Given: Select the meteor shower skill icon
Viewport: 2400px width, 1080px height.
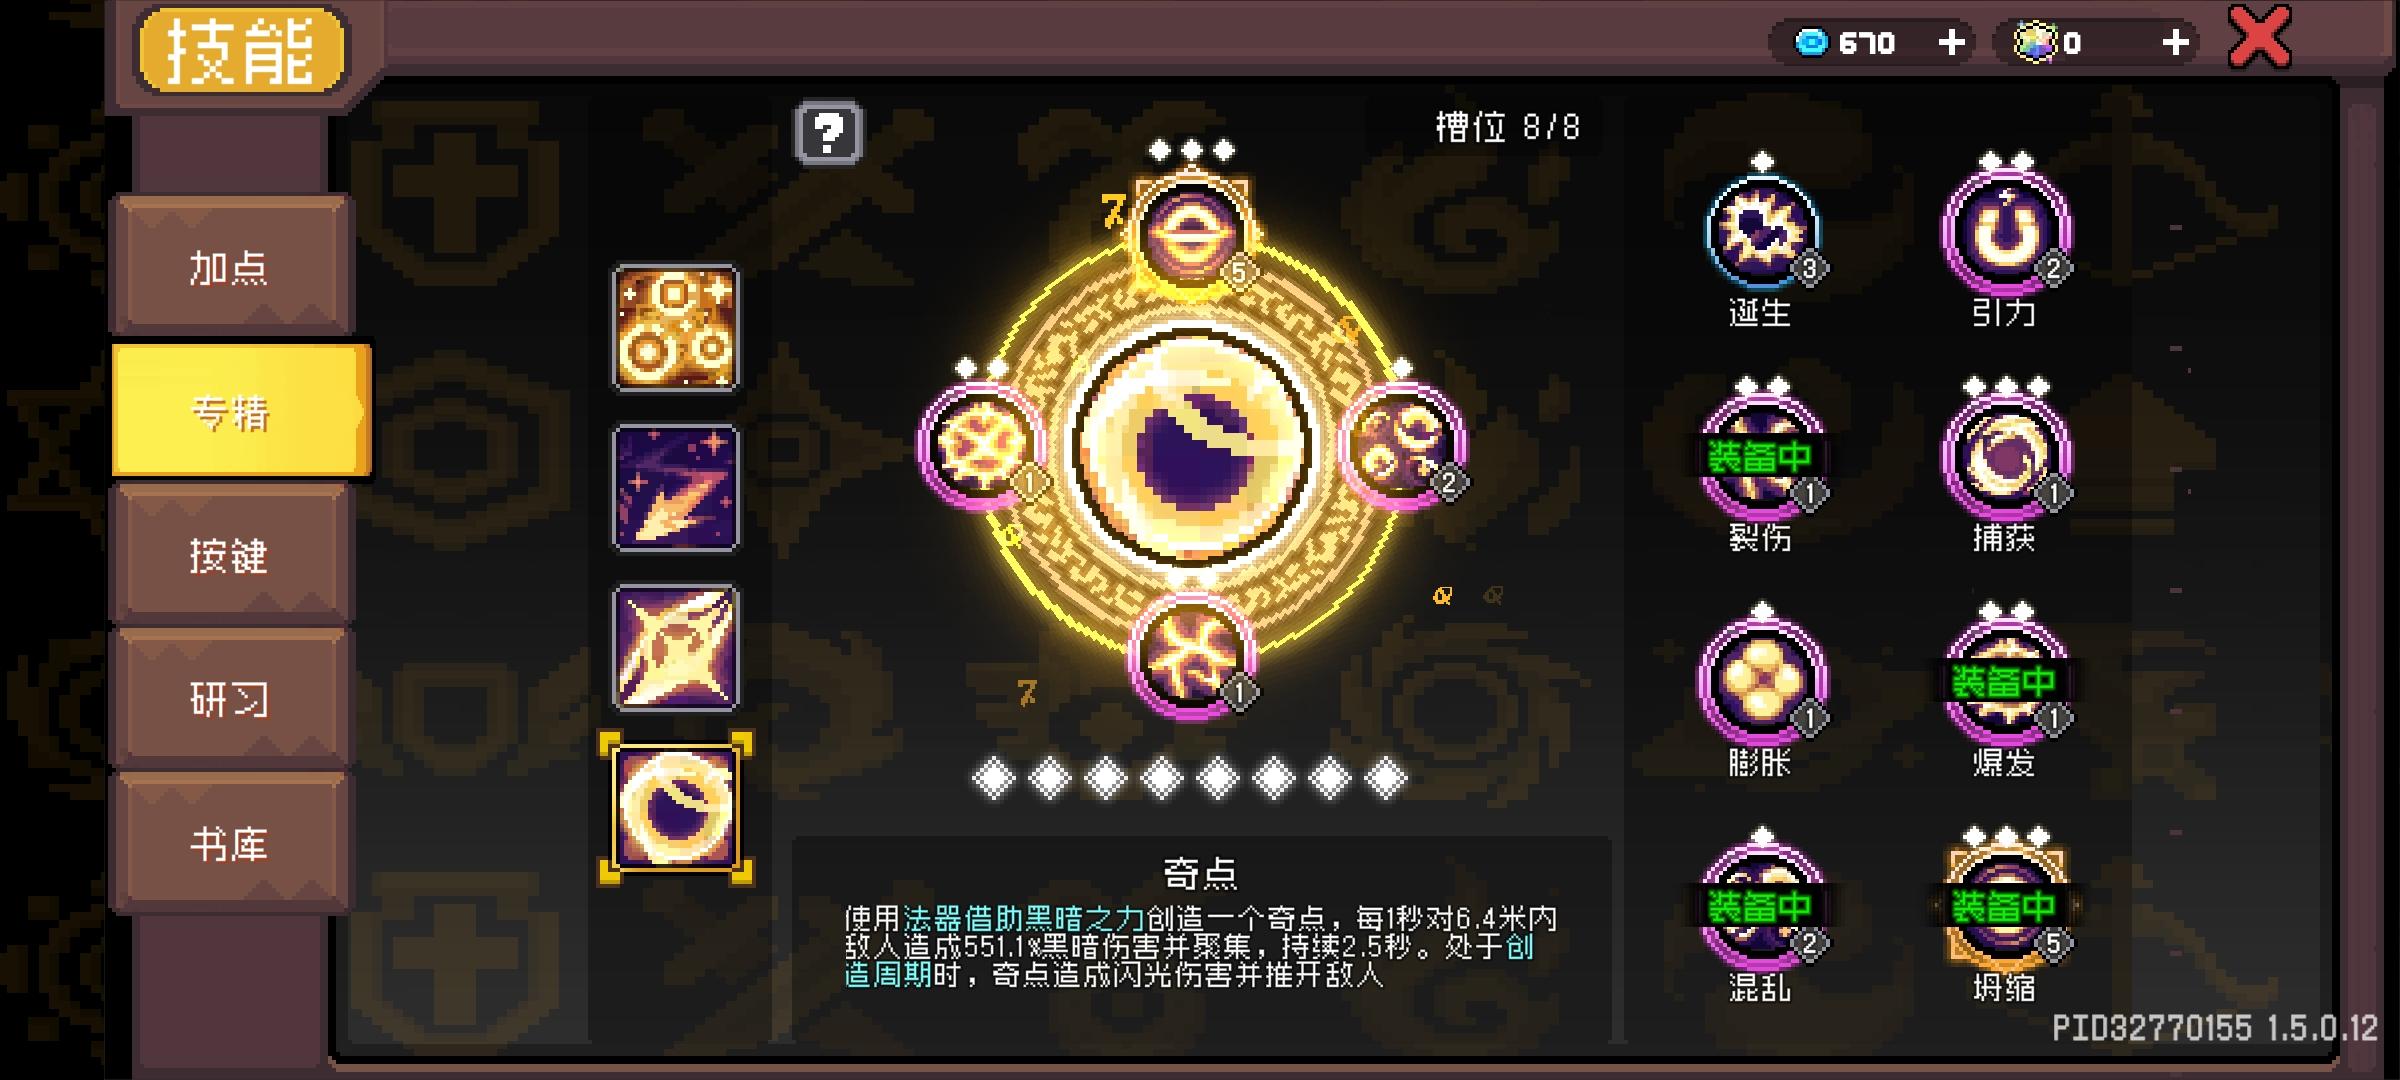Looking at the screenshot, I should coord(675,488).
